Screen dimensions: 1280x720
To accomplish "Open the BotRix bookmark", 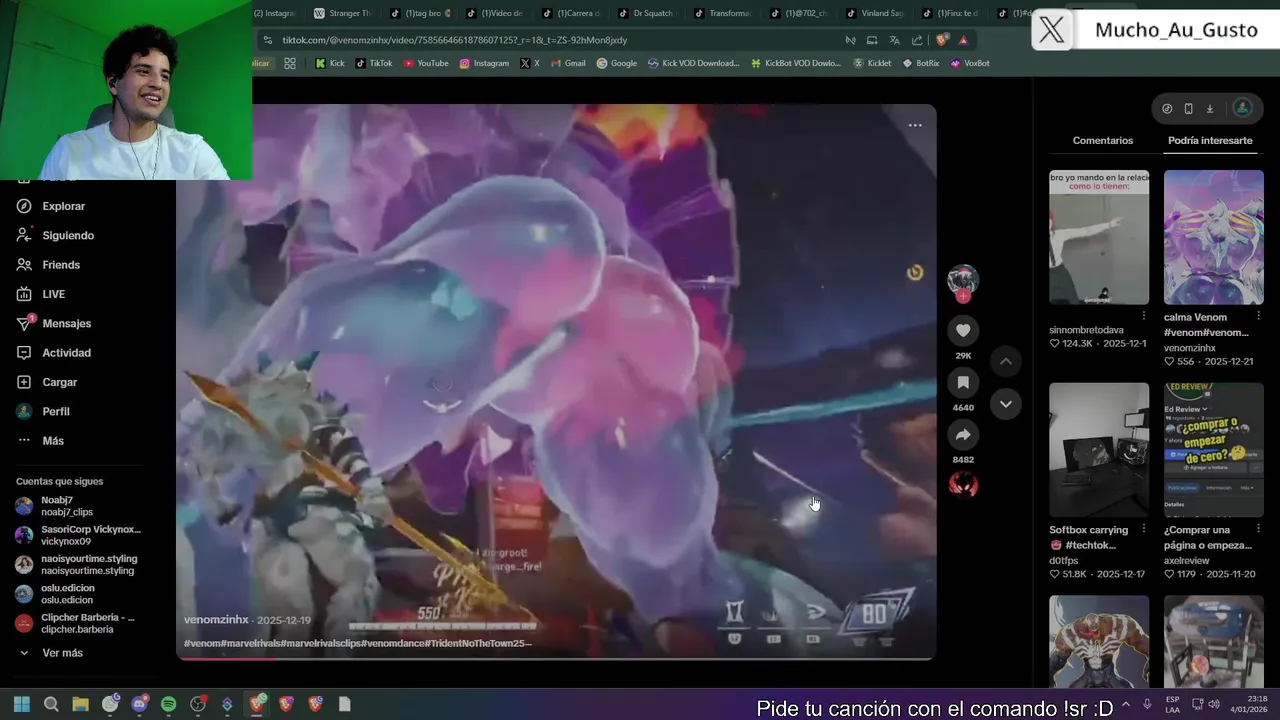I will point(921,63).
